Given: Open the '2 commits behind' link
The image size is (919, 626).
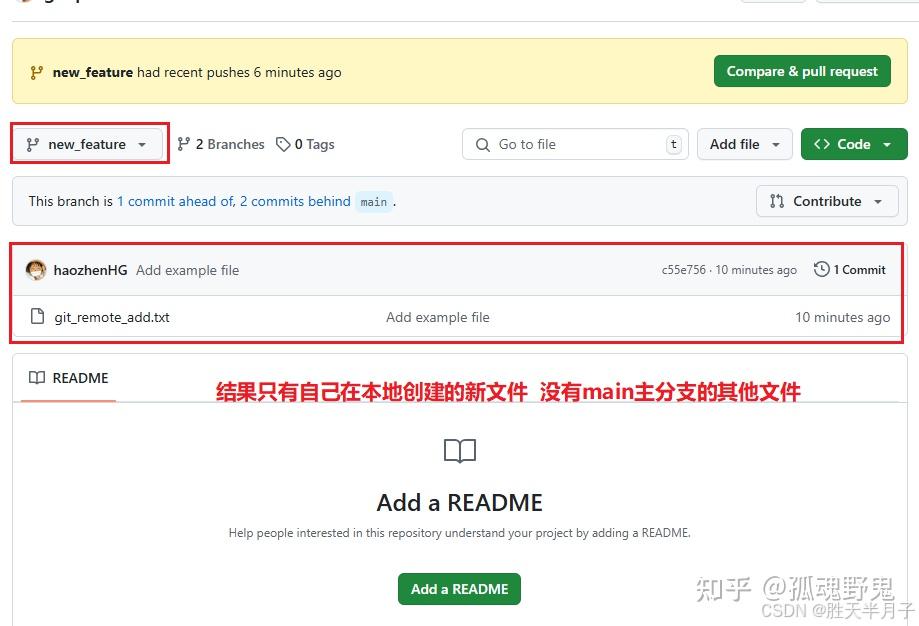Looking at the screenshot, I should click(295, 201).
